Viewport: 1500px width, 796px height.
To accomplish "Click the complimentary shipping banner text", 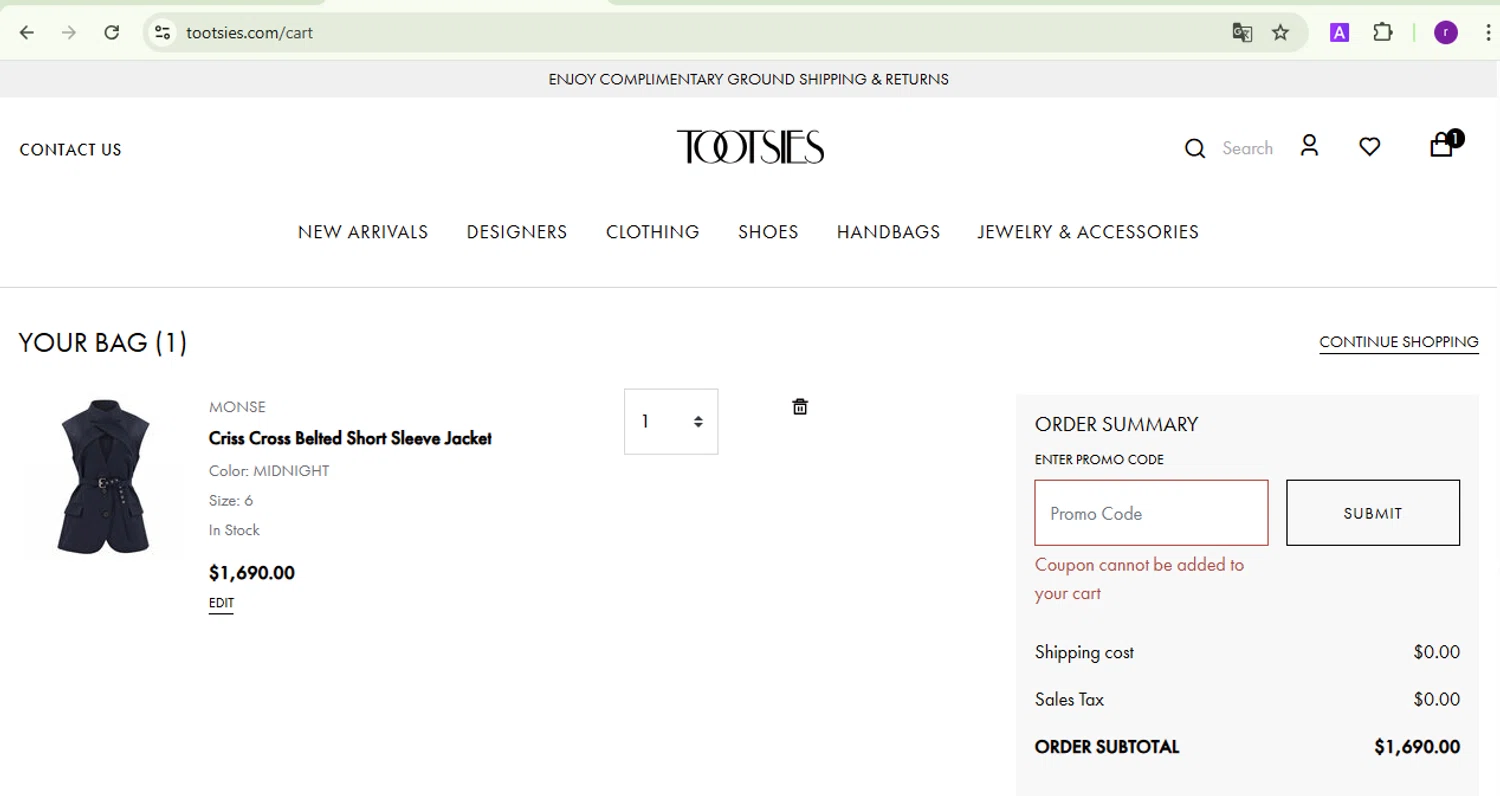I will [749, 79].
